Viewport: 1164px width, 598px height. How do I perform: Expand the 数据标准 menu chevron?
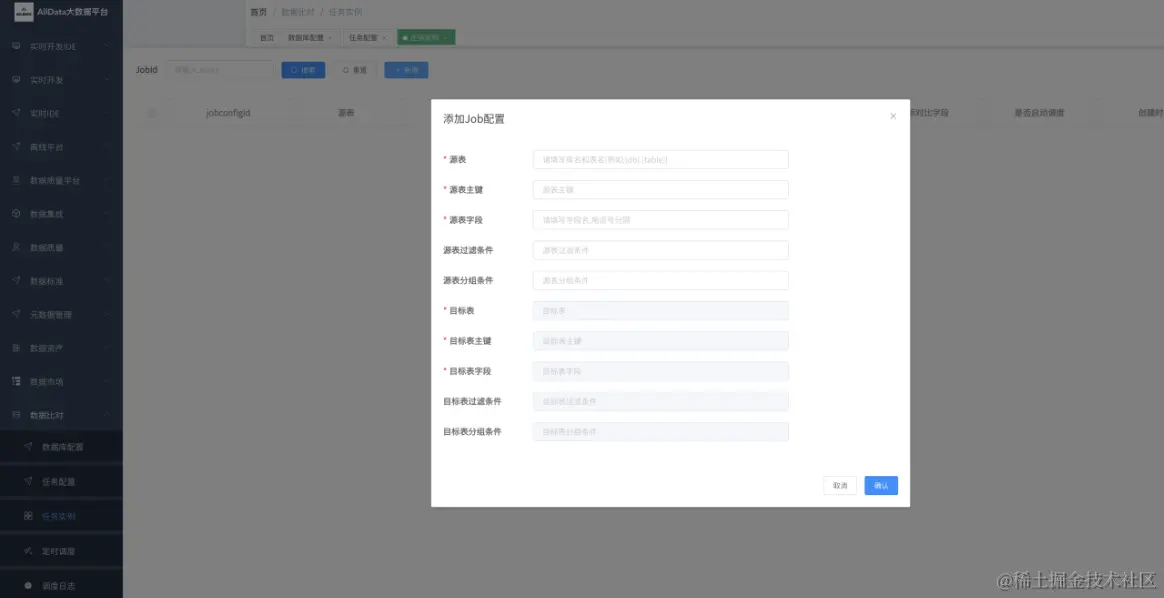pyautogui.click(x=108, y=280)
